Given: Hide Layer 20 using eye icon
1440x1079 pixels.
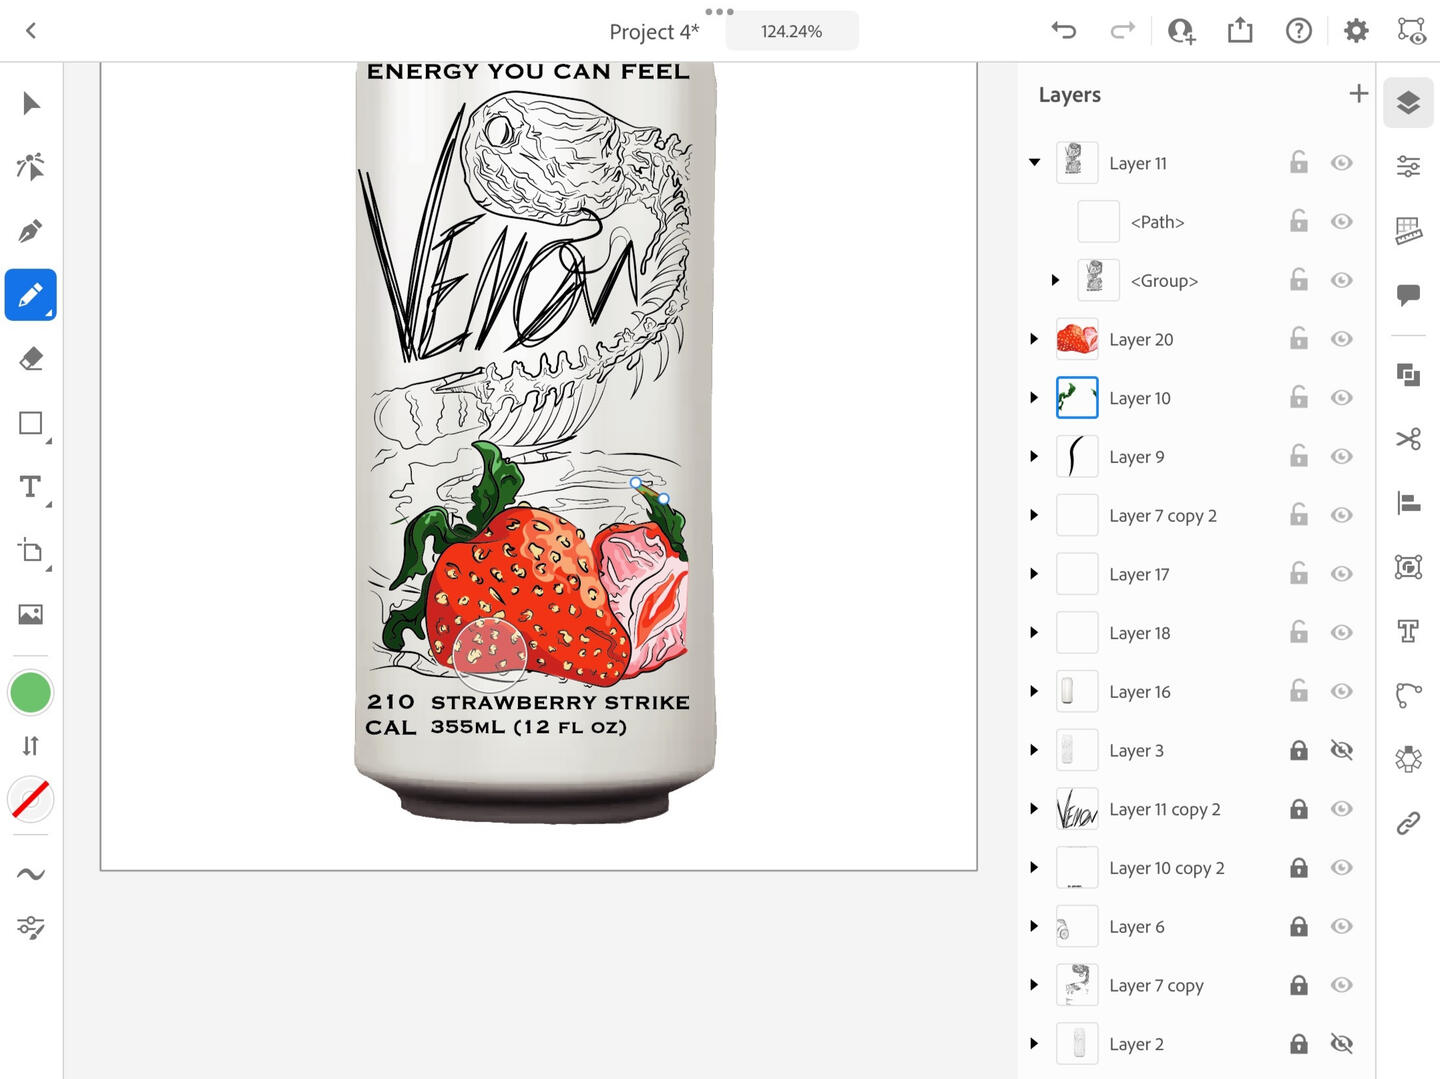Looking at the screenshot, I should click(x=1342, y=339).
